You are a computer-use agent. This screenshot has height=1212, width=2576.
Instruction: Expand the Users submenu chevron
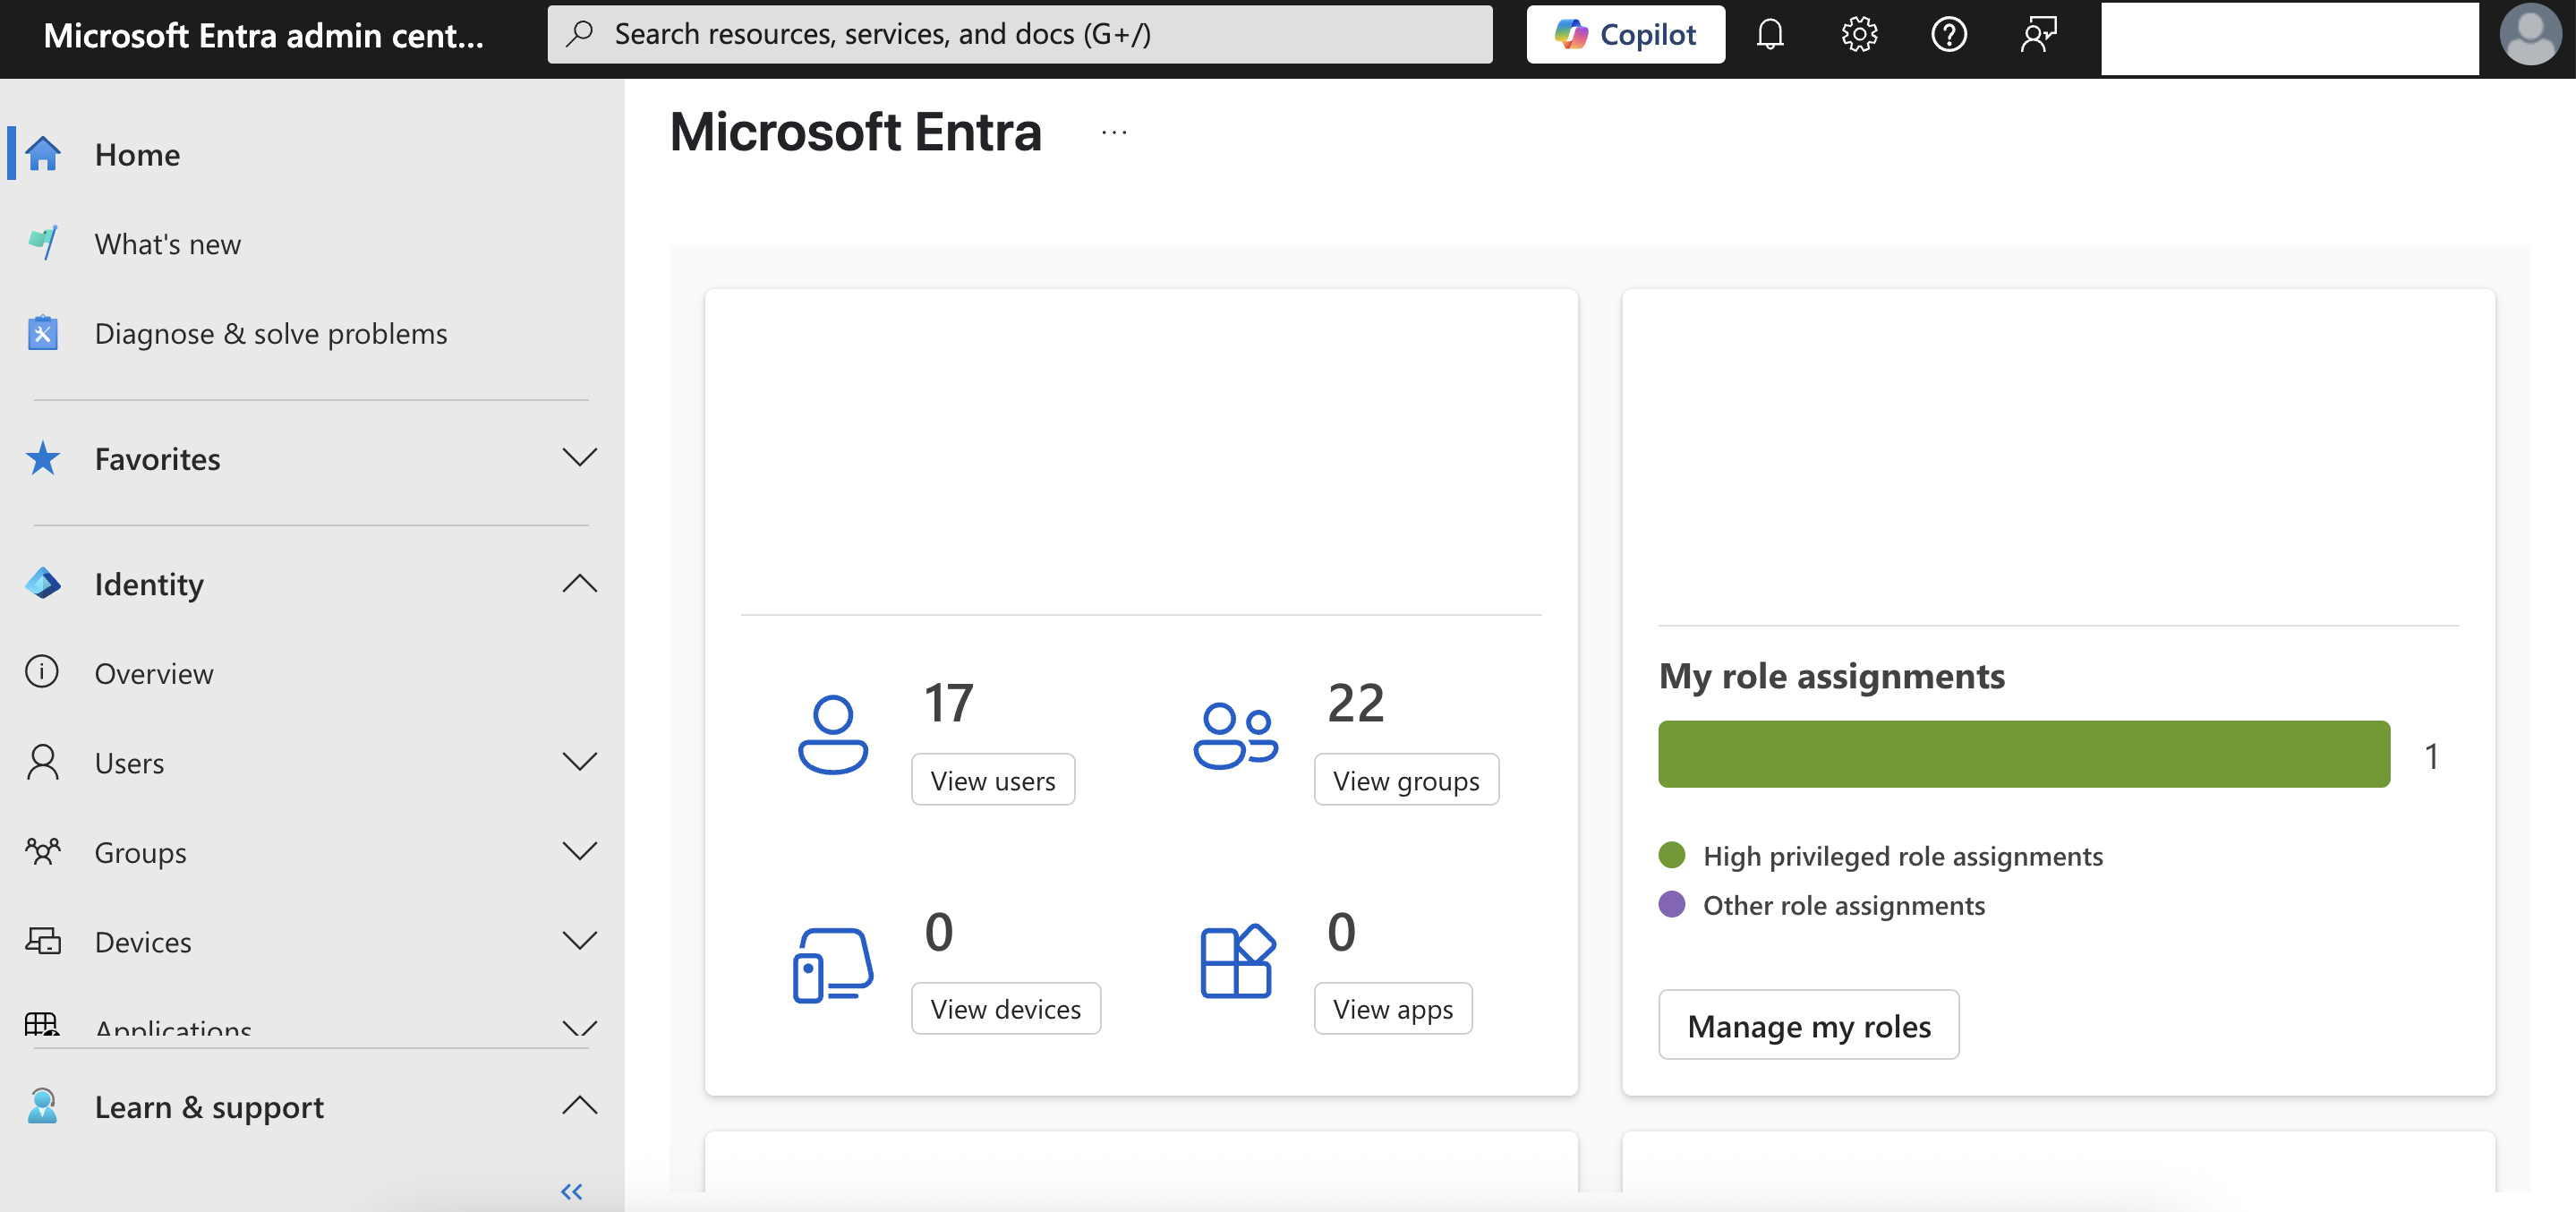click(x=579, y=762)
